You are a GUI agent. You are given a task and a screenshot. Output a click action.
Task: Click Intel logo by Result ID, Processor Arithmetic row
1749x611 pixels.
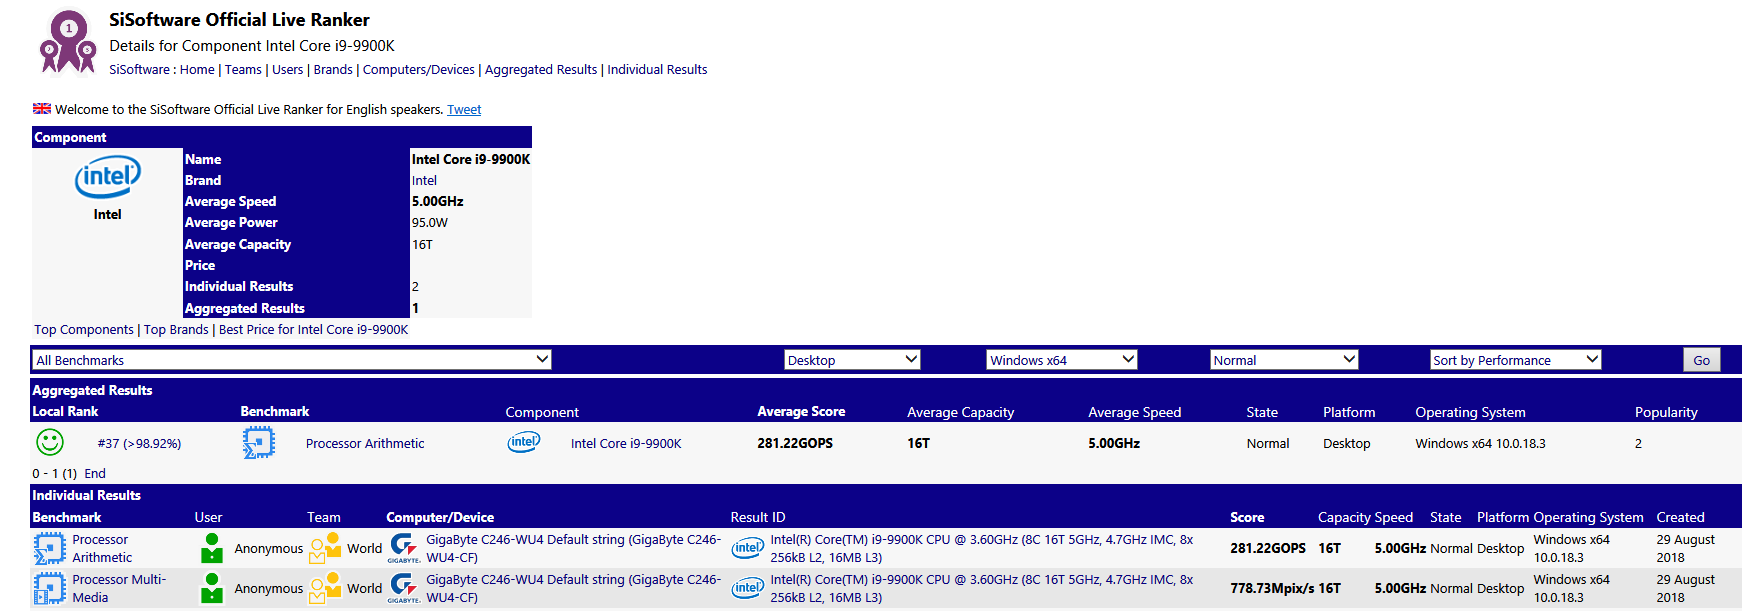tap(748, 548)
